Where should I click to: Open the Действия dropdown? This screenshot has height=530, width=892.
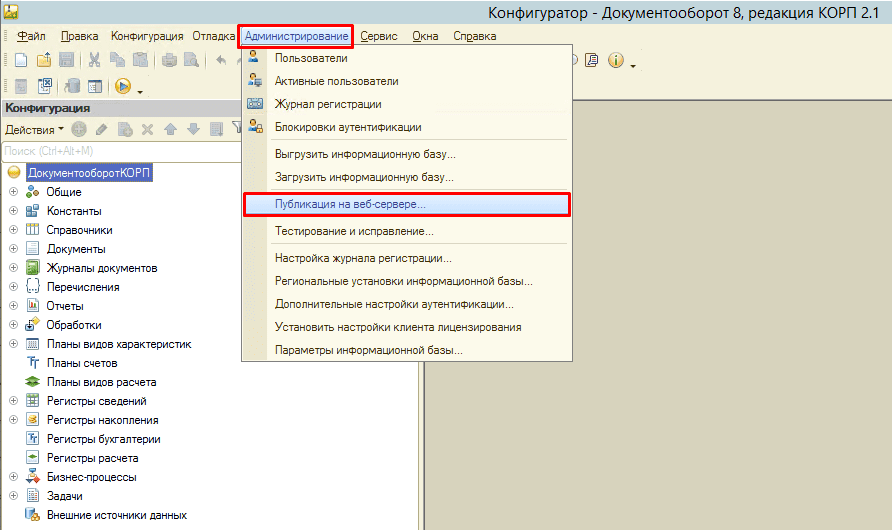[x=34, y=130]
